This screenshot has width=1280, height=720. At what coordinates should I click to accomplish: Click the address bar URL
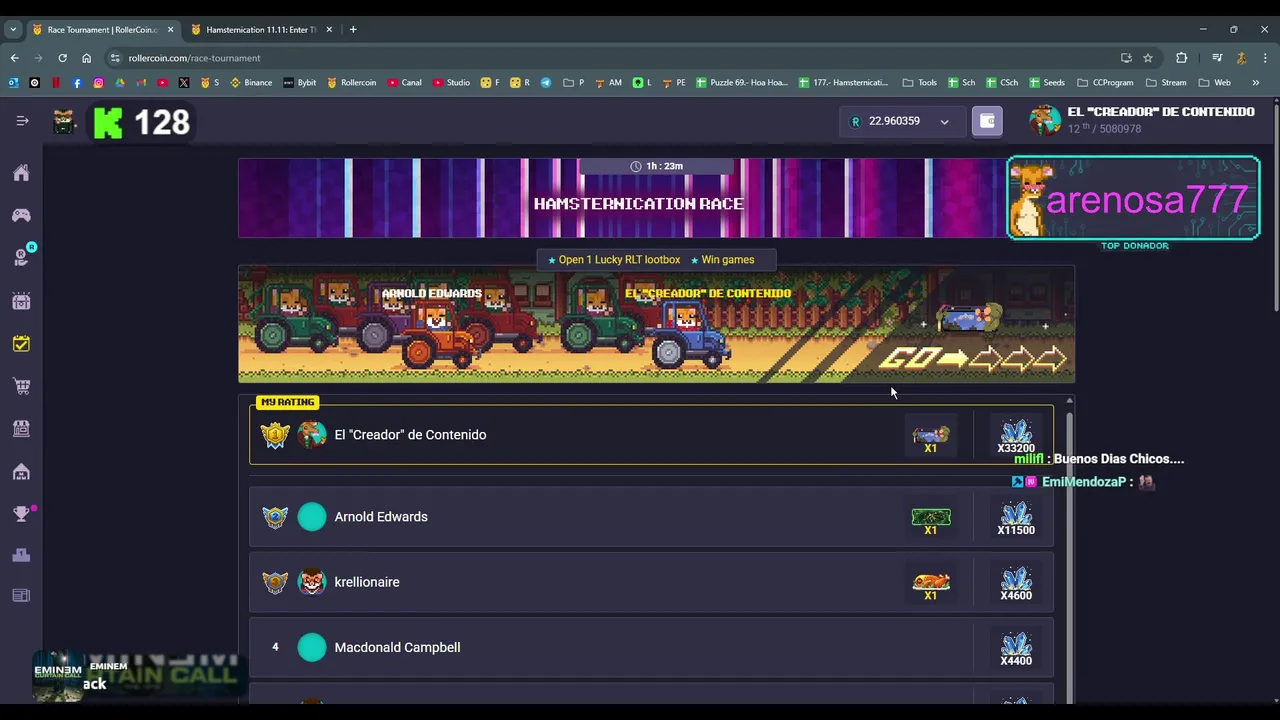point(194,58)
